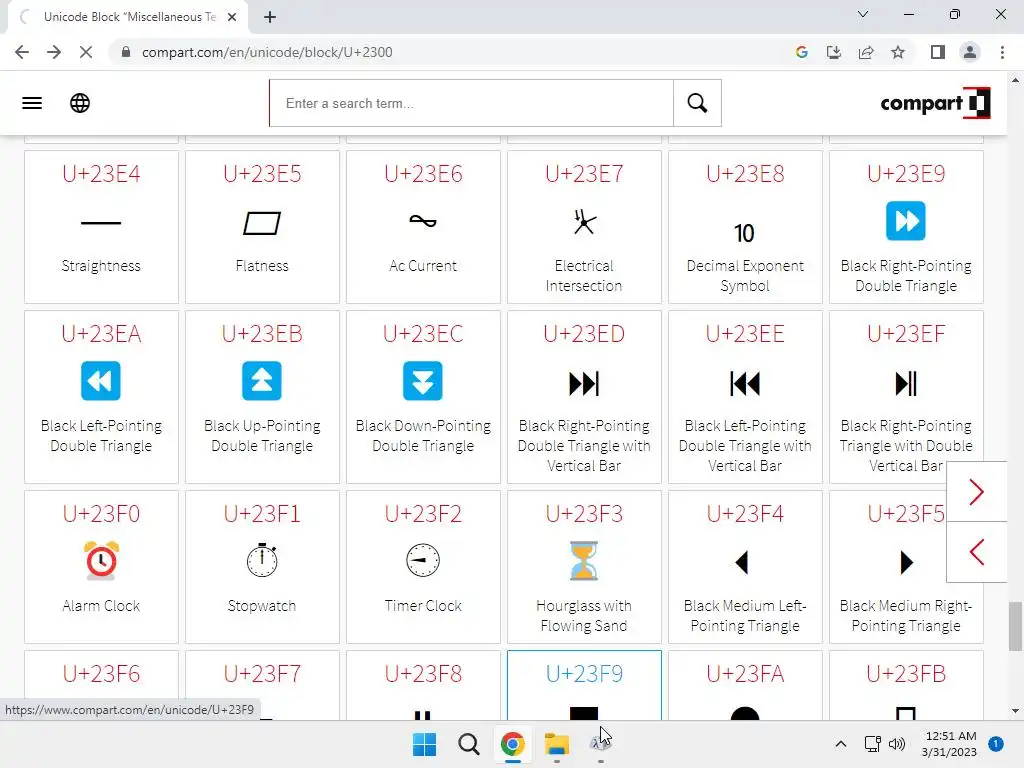This screenshot has height=768, width=1024.
Task: Stop loading the page
Action: pos(86,52)
